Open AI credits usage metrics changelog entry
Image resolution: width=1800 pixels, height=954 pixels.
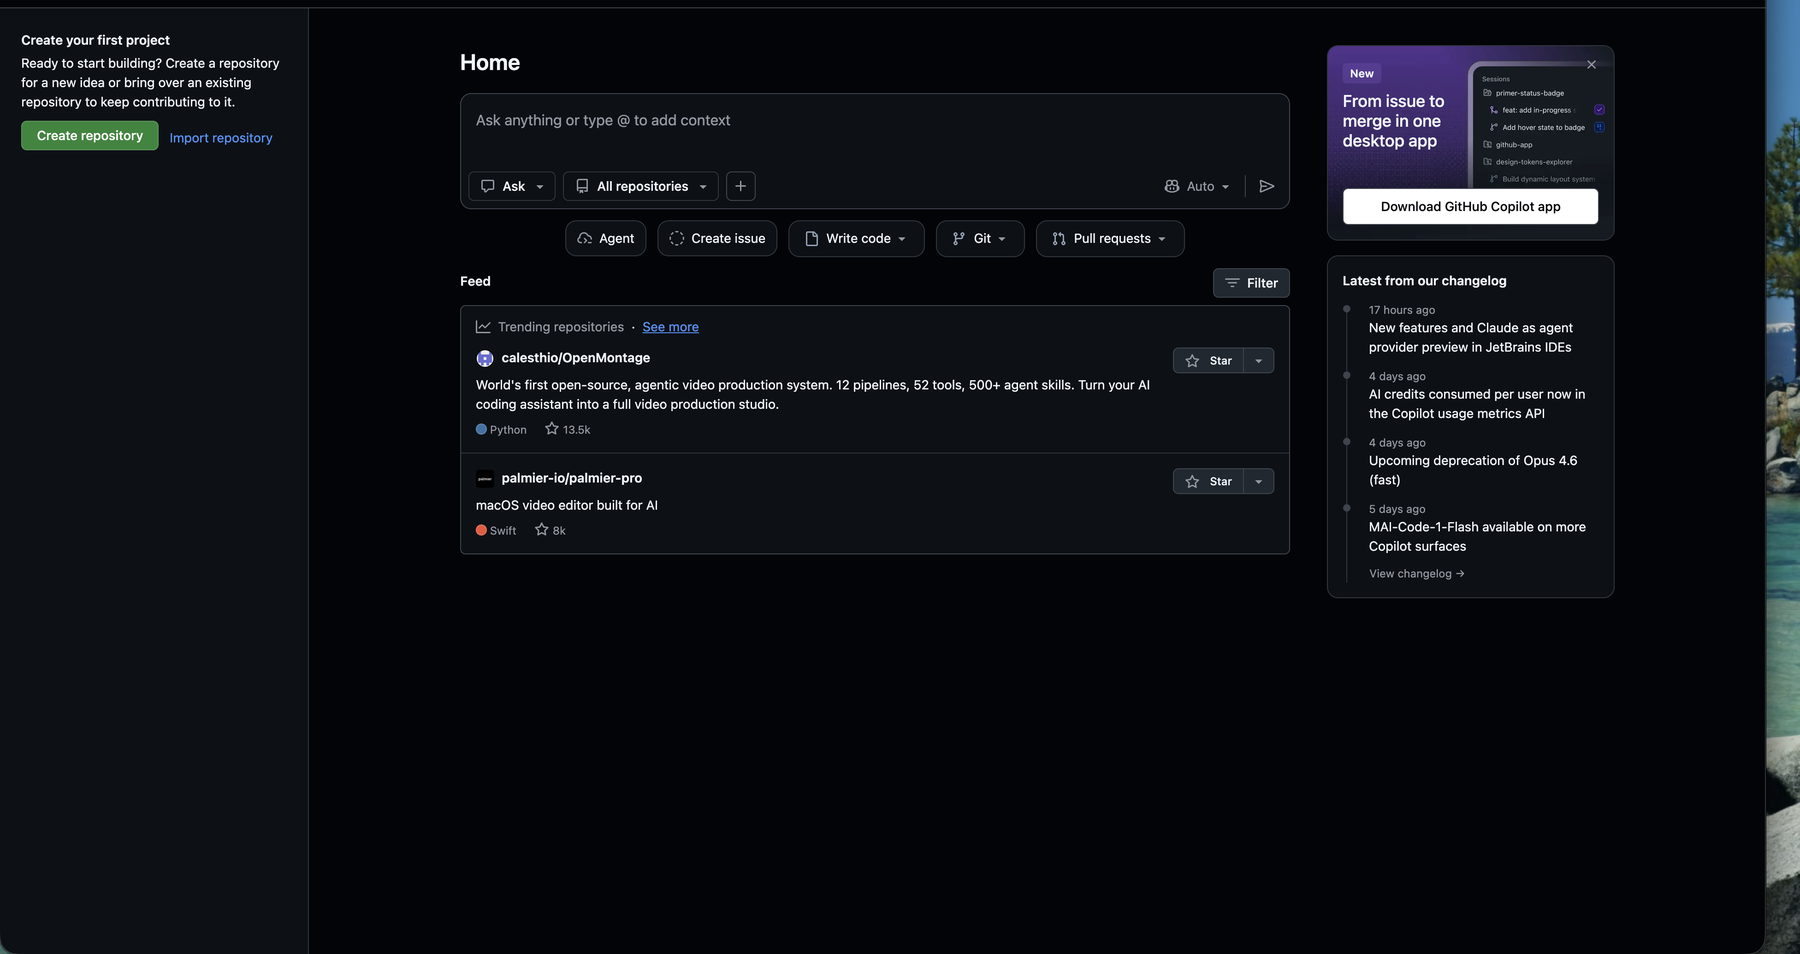click(x=1476, y=404)
